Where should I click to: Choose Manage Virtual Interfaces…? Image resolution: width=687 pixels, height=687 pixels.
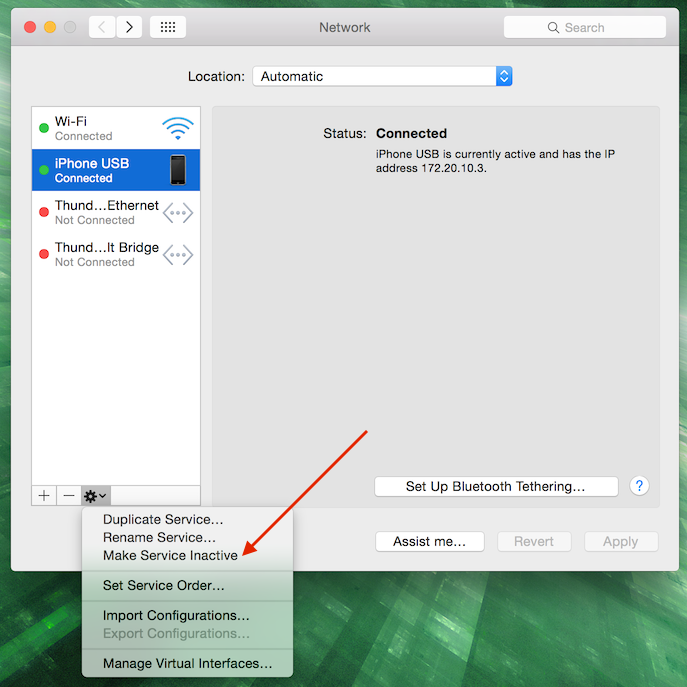coord(187,663)
